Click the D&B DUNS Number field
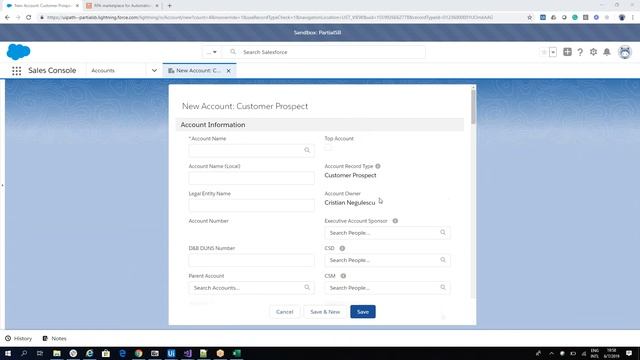Screen dimensions: 640x360 (251, 260)
